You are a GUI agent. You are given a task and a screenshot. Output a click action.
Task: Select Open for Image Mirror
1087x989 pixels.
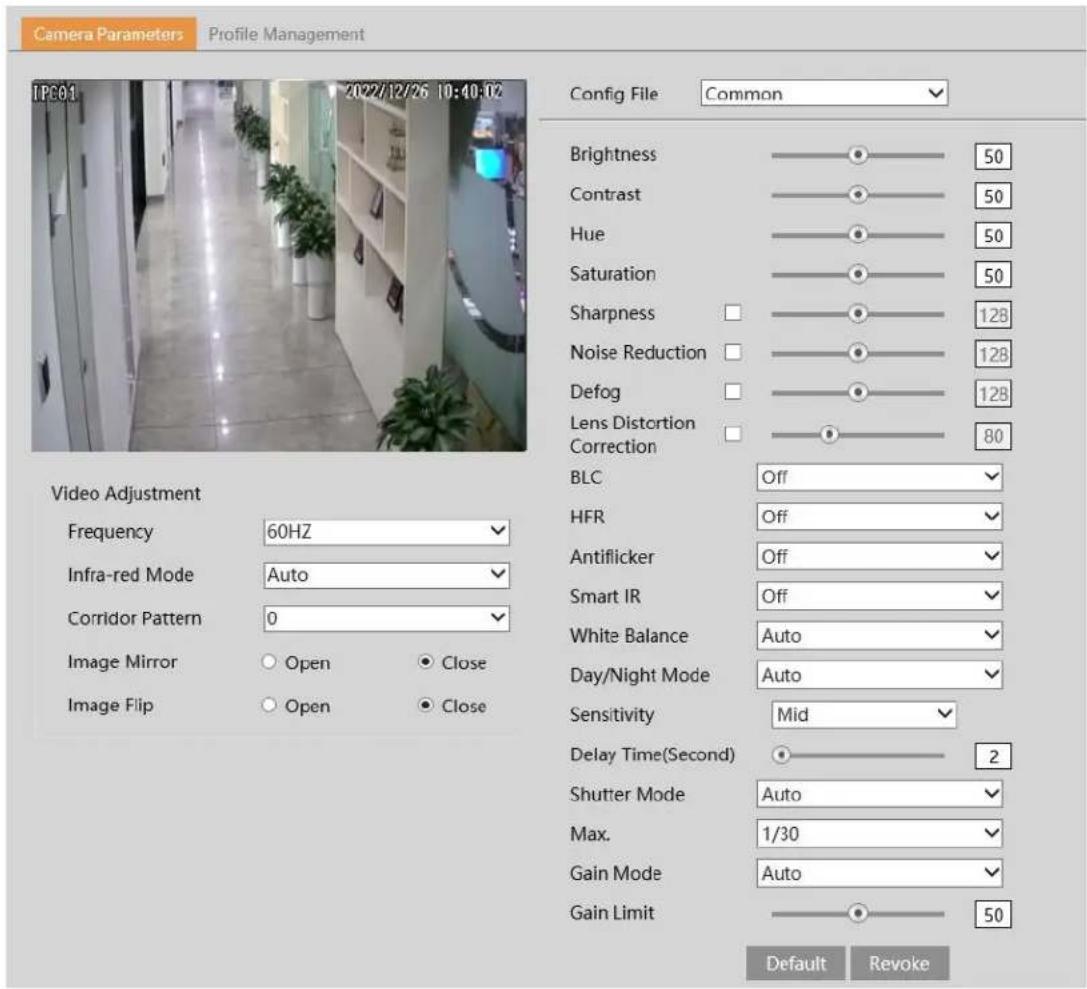[x=269, y=662]
